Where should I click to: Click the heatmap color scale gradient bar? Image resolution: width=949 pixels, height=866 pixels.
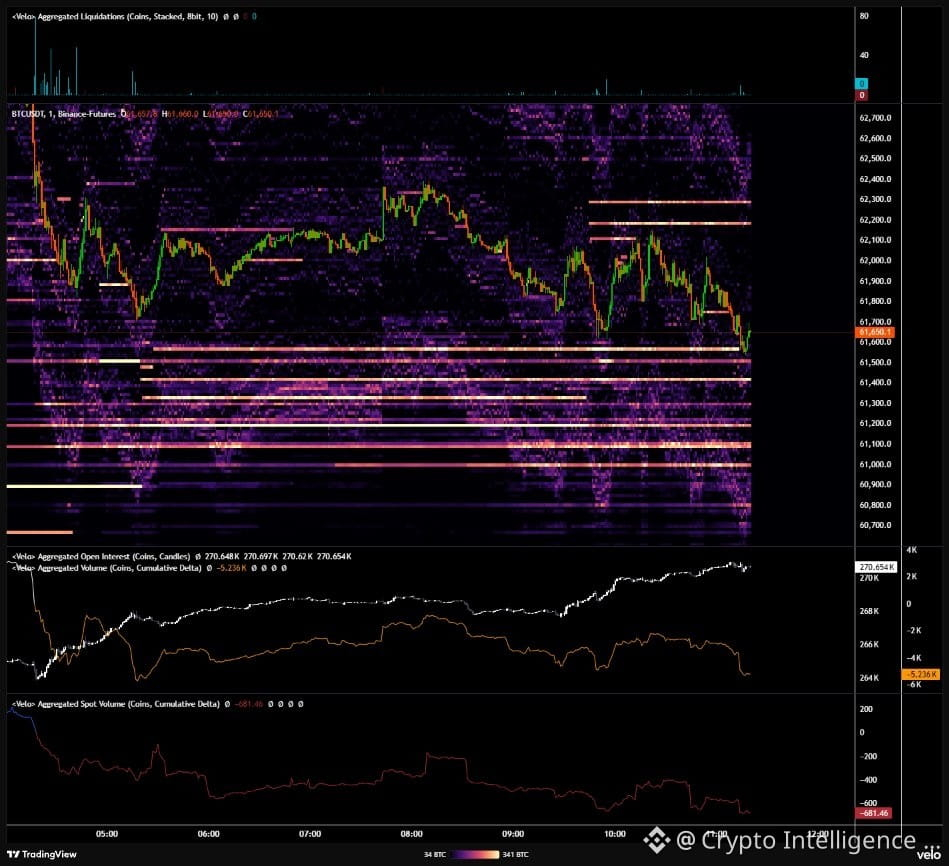[x=474, y=855]
